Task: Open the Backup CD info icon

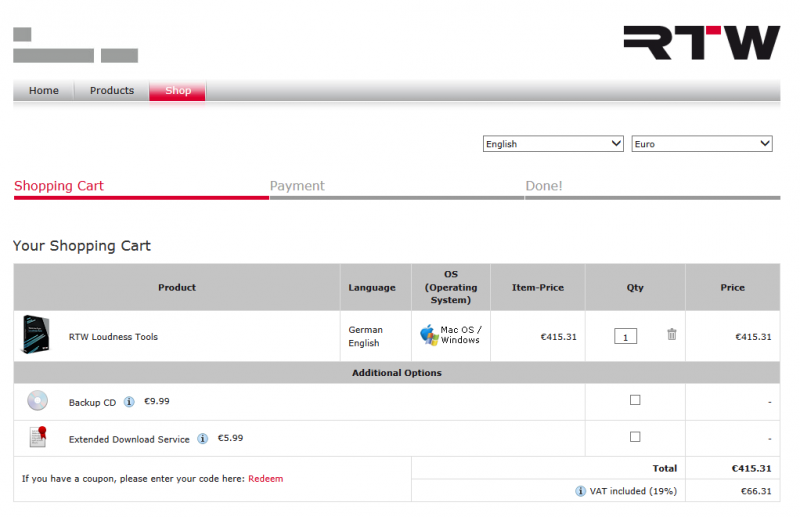Action: point(129,402)
